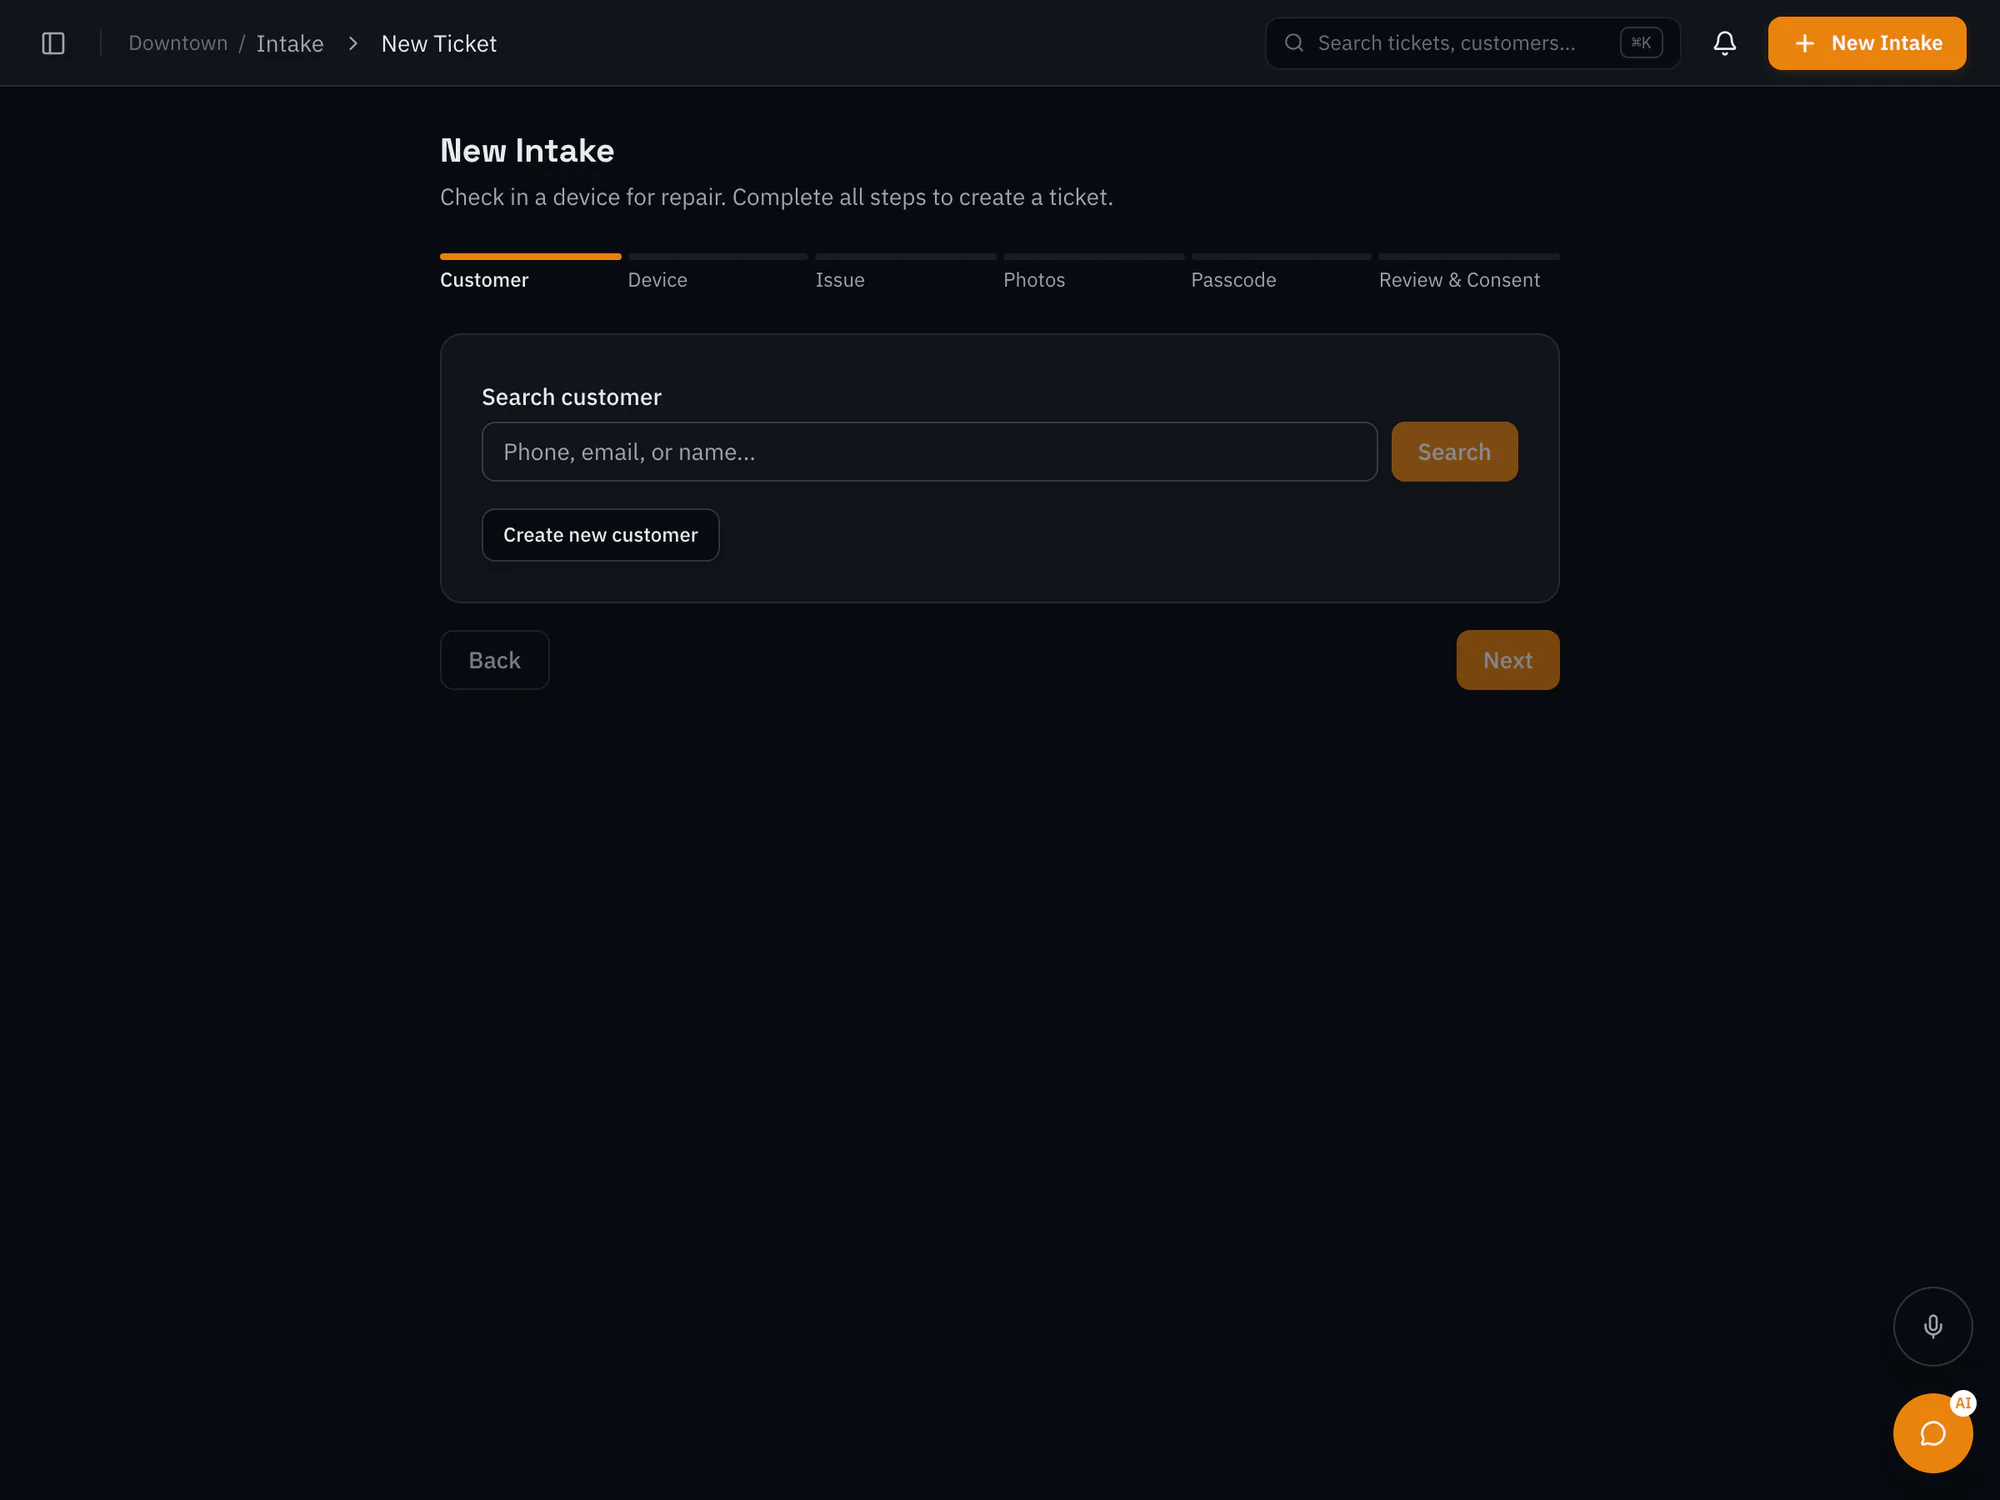Image resolution: width=2000 pixels, height=1500 pixels.
Task: Jump to the Issue step
Action: coord(905,273)
